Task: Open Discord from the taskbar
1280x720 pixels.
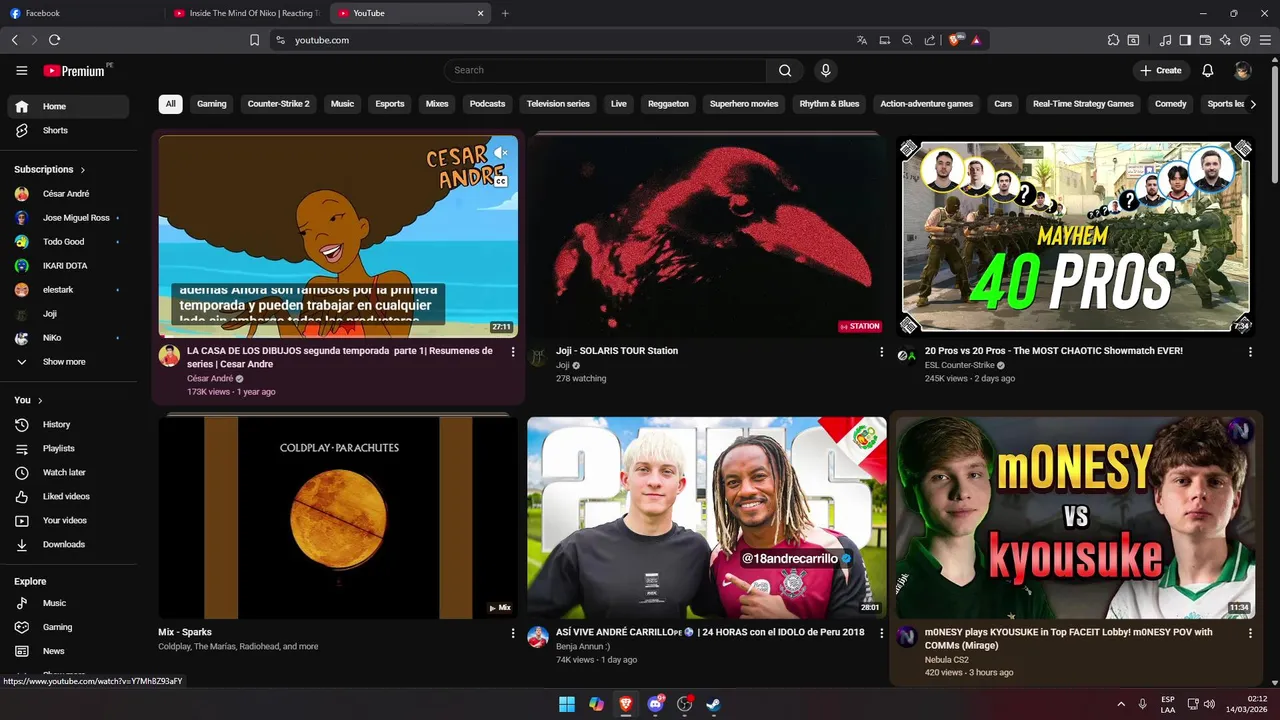Action: tap(656, 704)
